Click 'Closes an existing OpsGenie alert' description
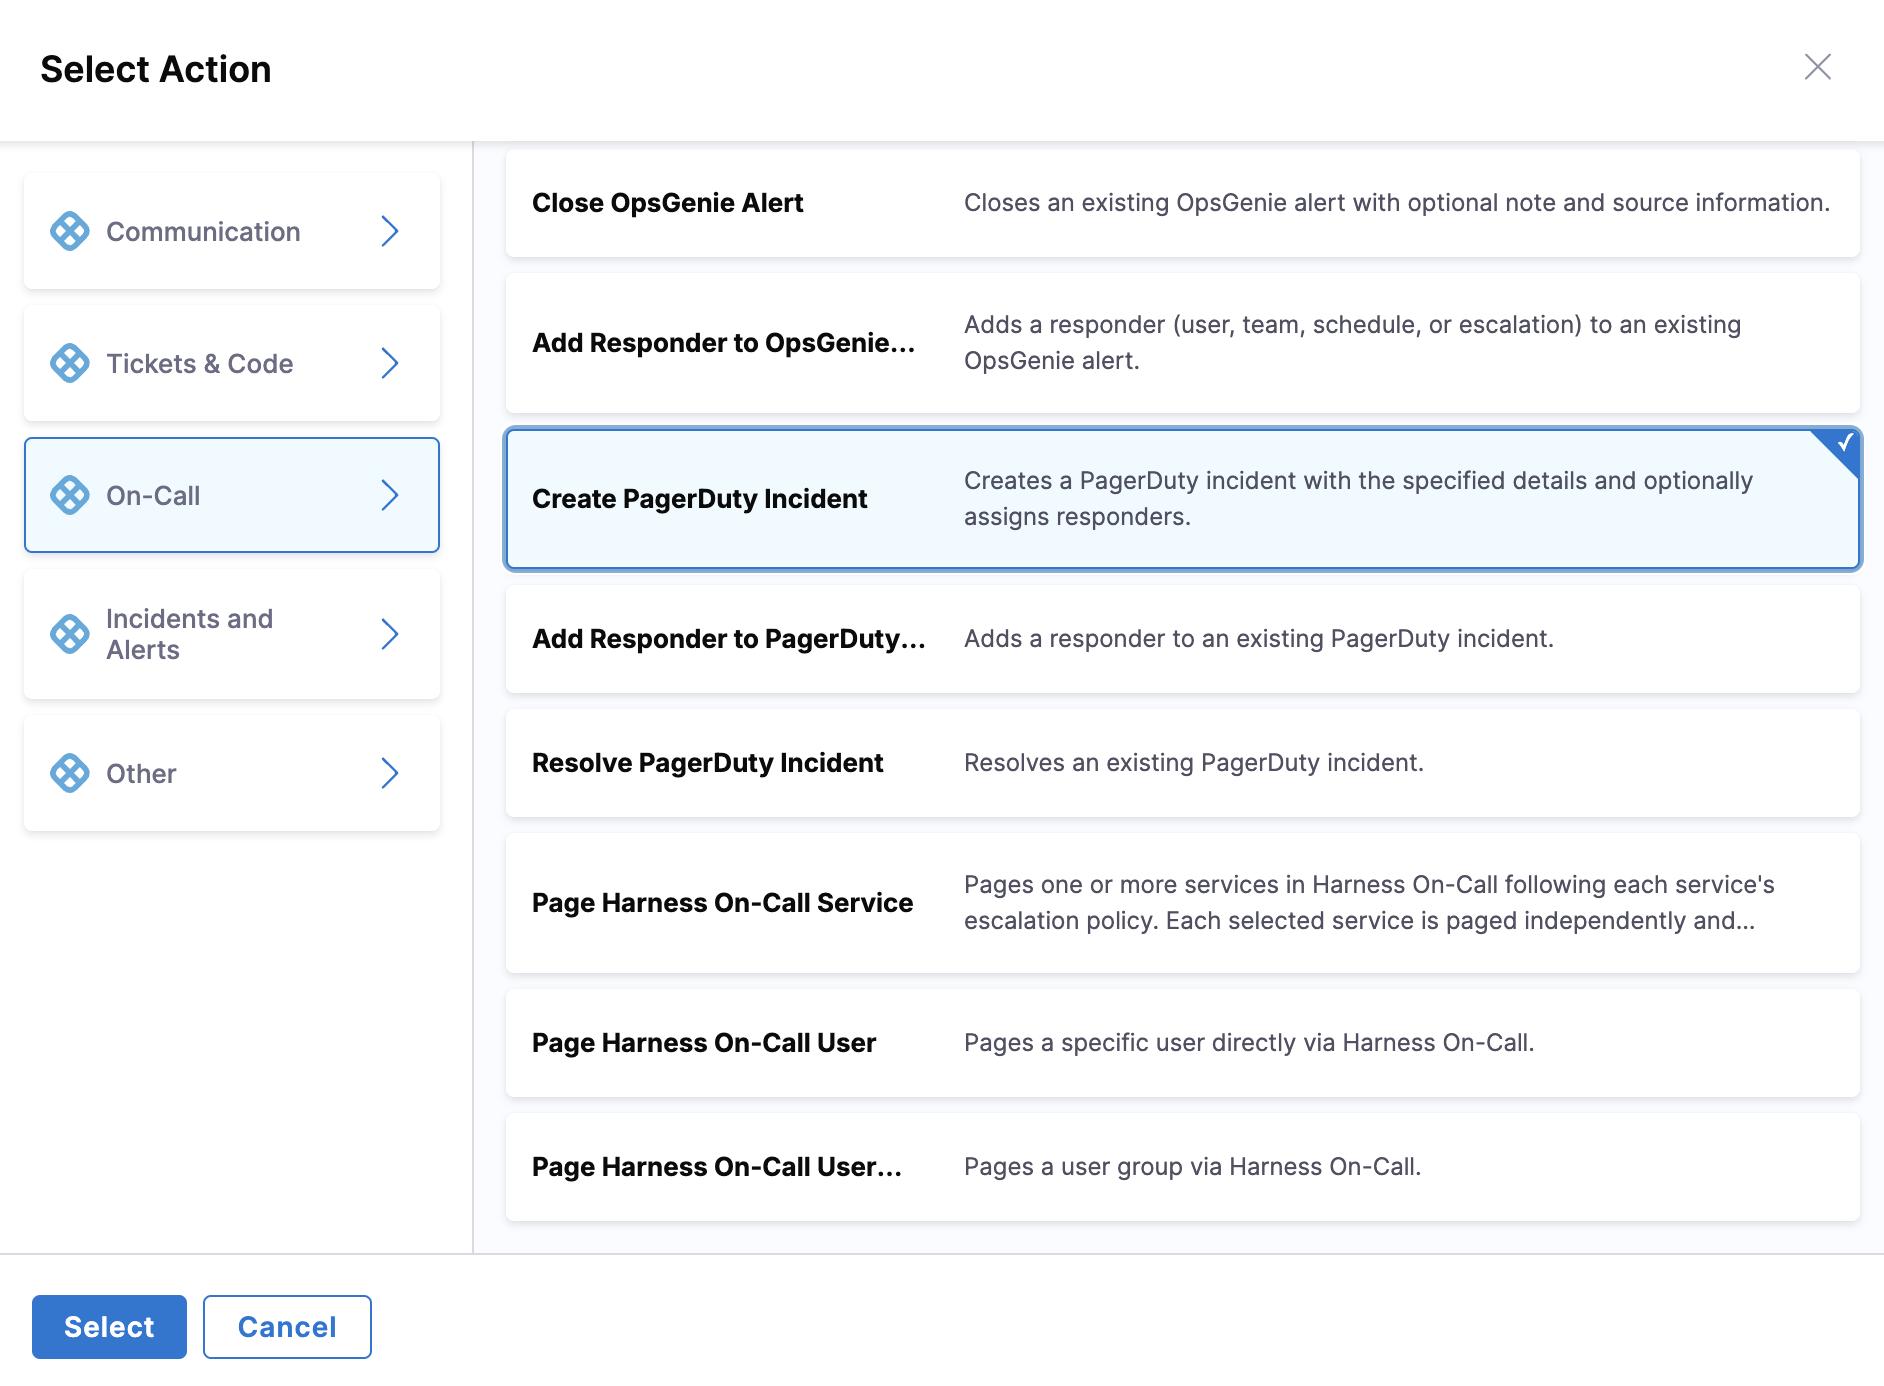The image size is (1884, 1386). (1397, 203)
